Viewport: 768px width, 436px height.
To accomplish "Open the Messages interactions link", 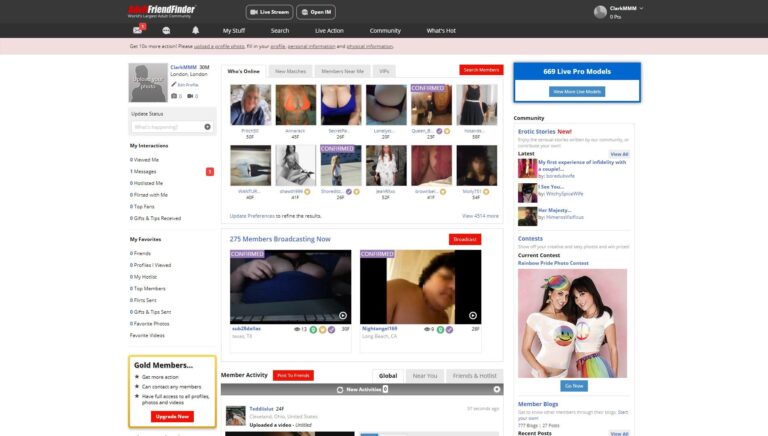I will click(143, 171).
